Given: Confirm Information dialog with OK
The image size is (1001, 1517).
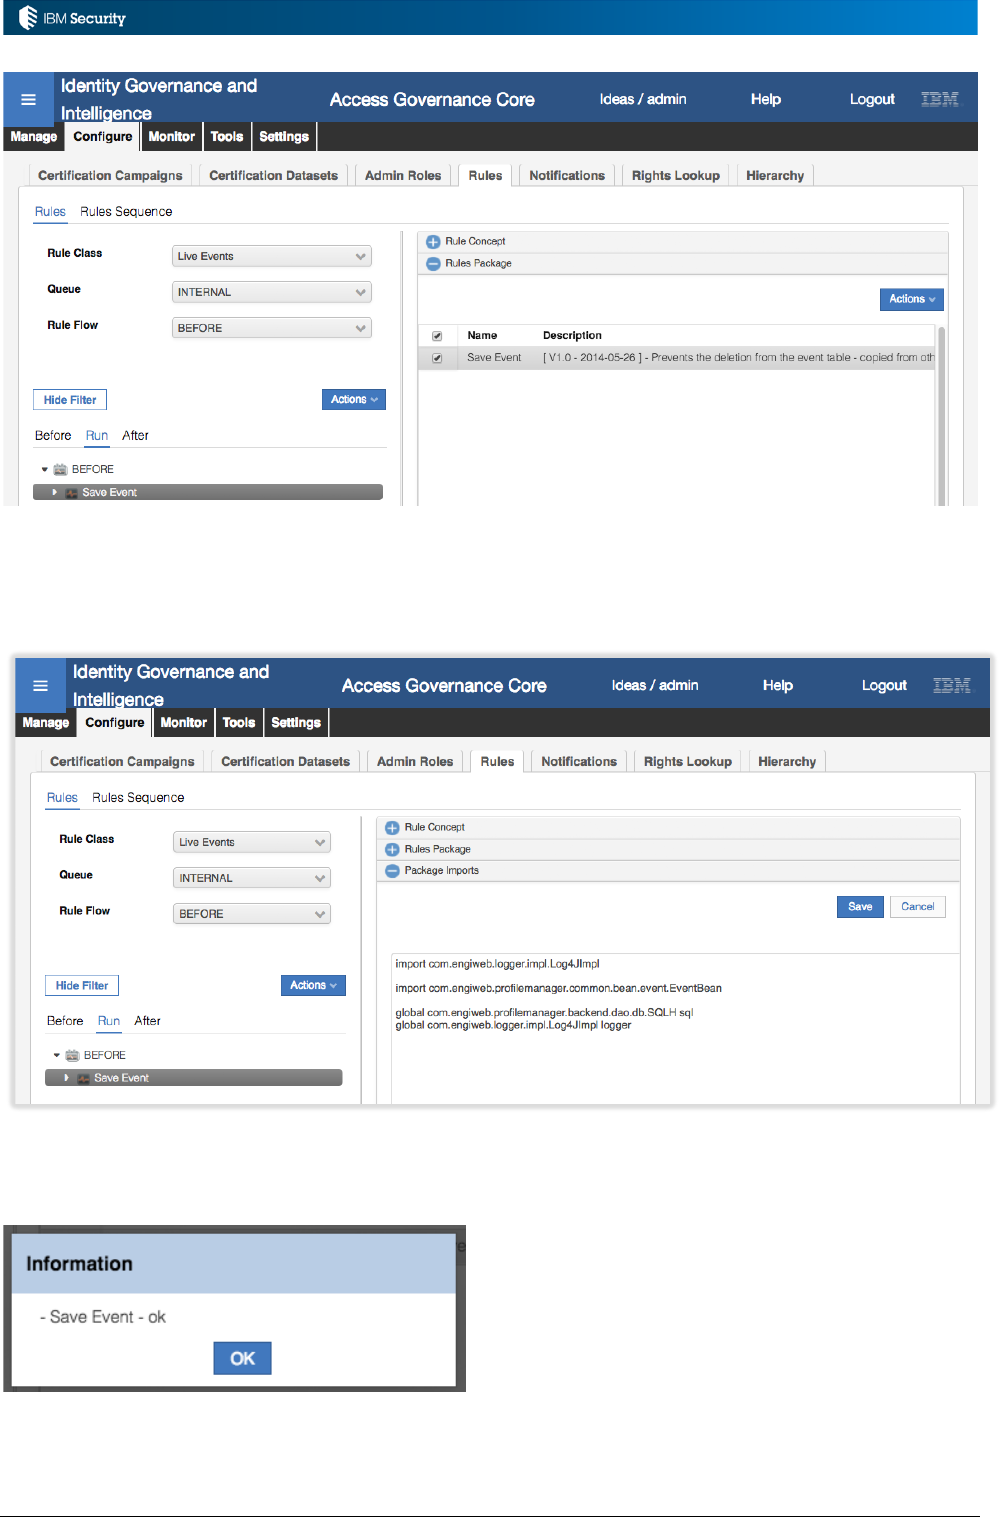Looking at the screenshot, I should [242, 1359].
